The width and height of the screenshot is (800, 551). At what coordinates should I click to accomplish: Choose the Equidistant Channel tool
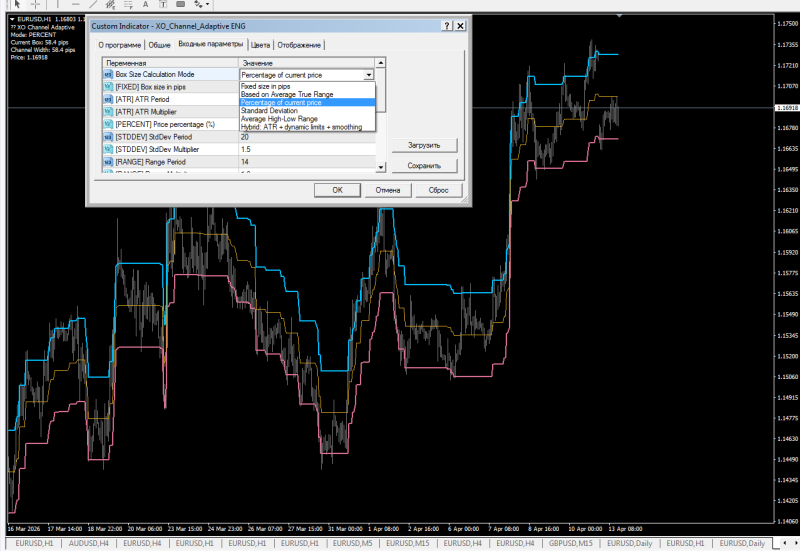point(111,4)
